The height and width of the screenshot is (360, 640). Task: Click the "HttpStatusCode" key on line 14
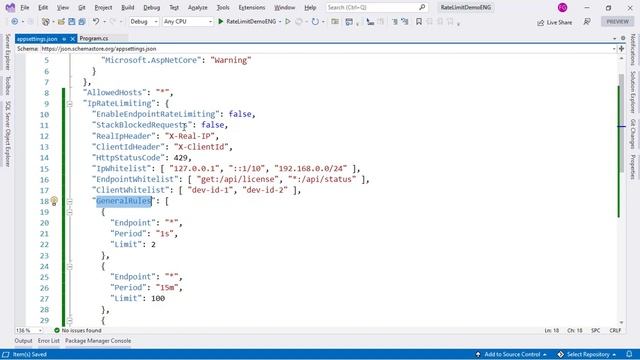click(x=128, y=158)
